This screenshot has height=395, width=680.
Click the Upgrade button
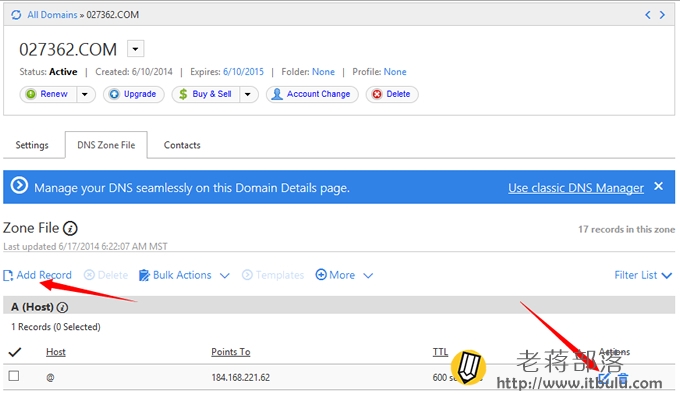(x=134, y=94)
